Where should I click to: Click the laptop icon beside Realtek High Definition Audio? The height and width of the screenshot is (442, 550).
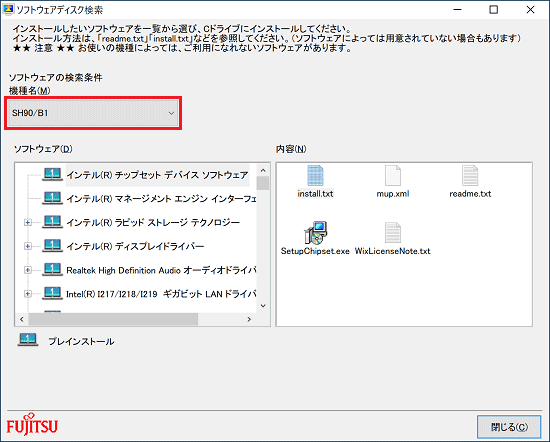point(53,270)
